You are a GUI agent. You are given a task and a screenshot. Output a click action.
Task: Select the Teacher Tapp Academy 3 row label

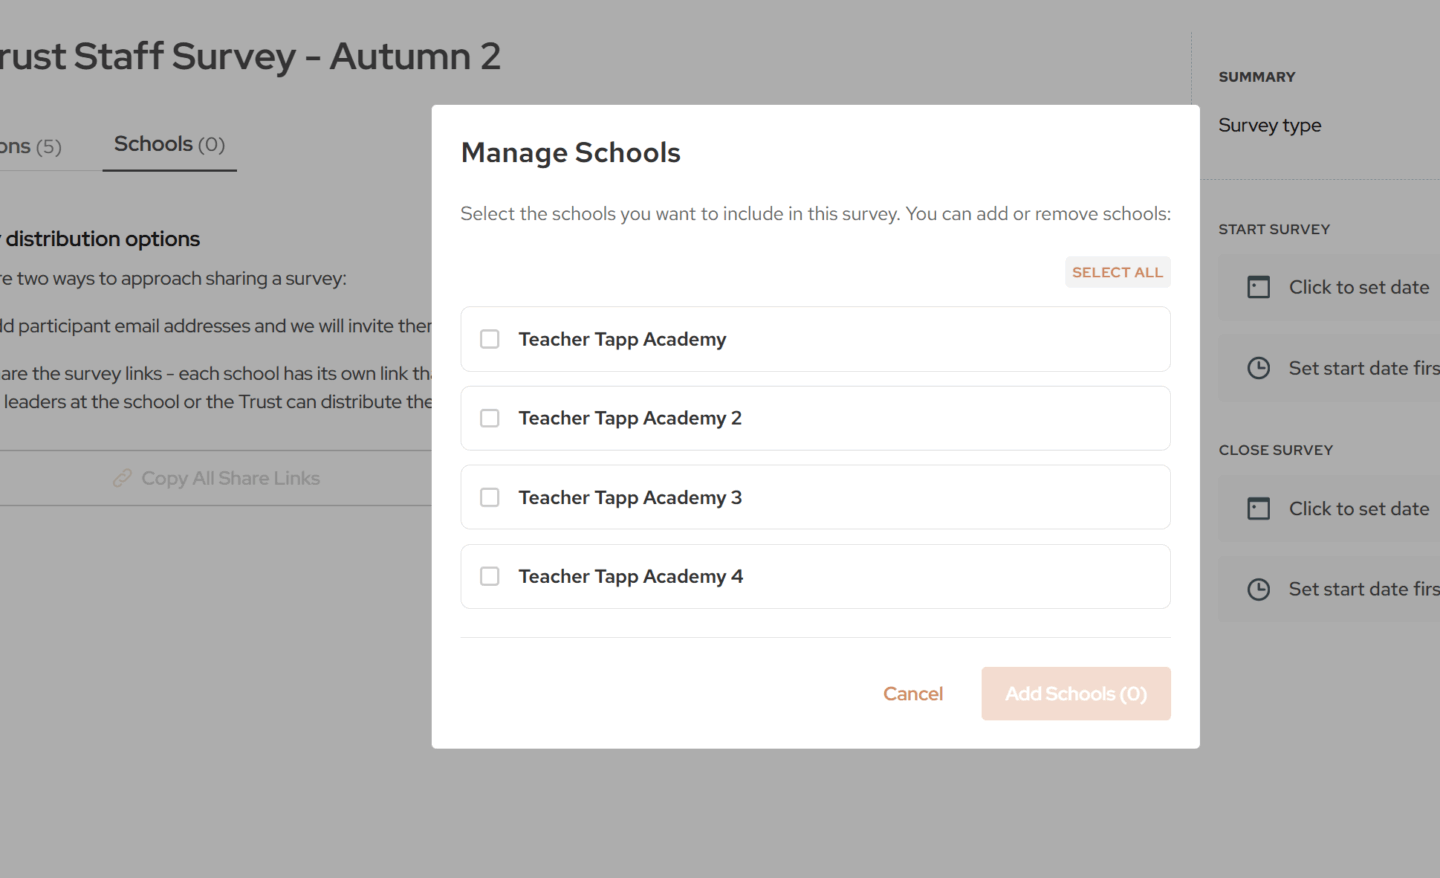click(630, 497)
